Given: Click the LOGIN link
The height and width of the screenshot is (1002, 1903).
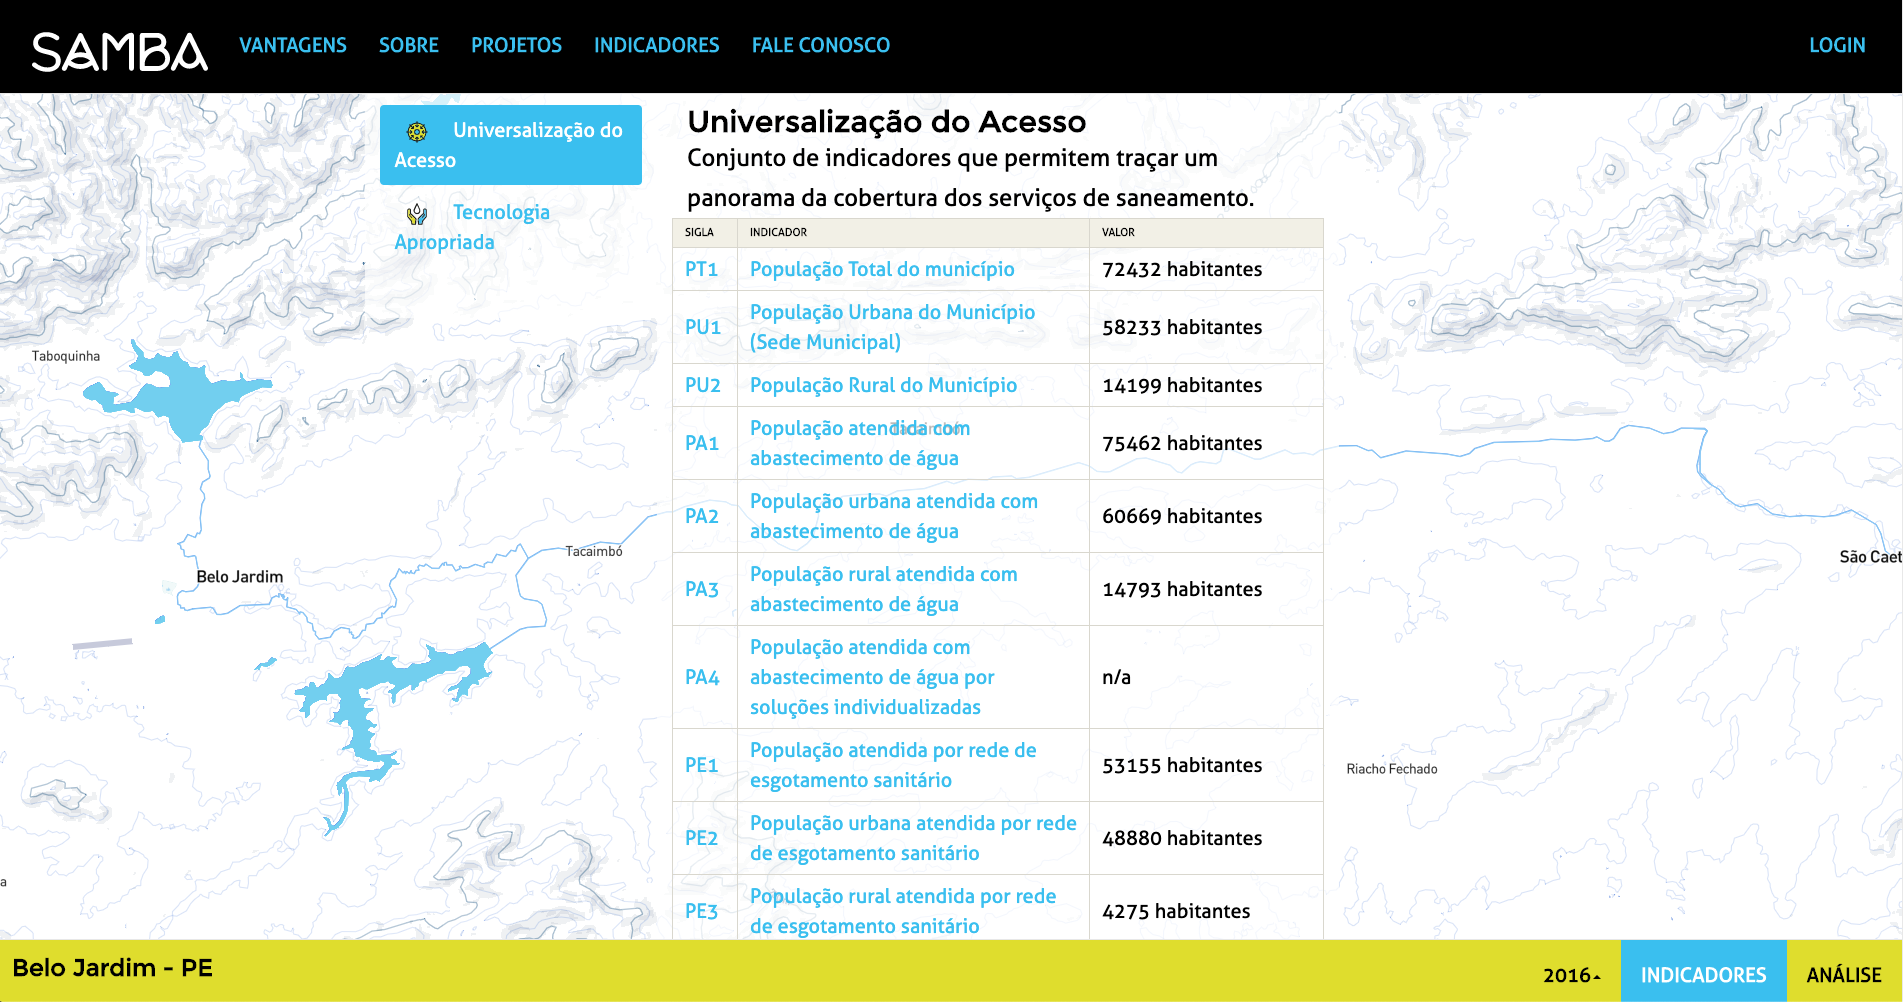Looking at the screenshot, I should (x=1836, y=45).
